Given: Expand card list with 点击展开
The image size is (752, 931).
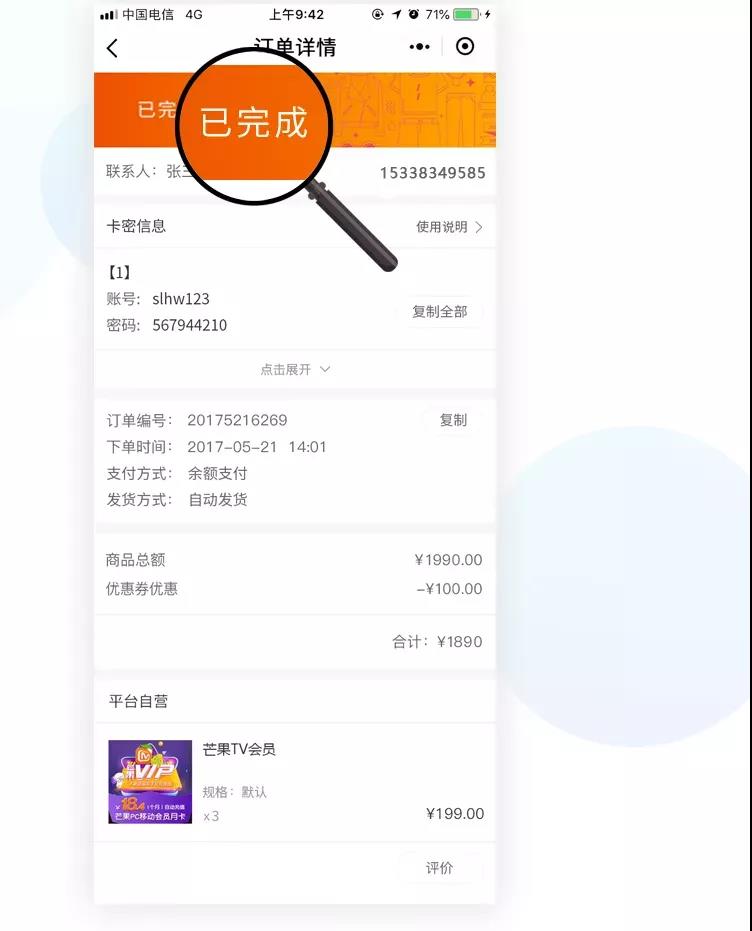Looking at the screenshot, I should coord(294,369).
